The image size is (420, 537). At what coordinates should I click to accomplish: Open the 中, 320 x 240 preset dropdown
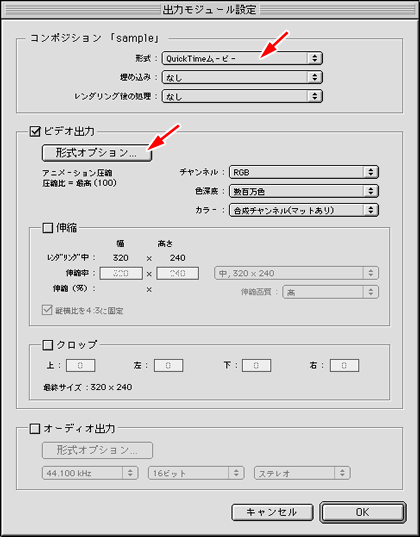(296, 273)
